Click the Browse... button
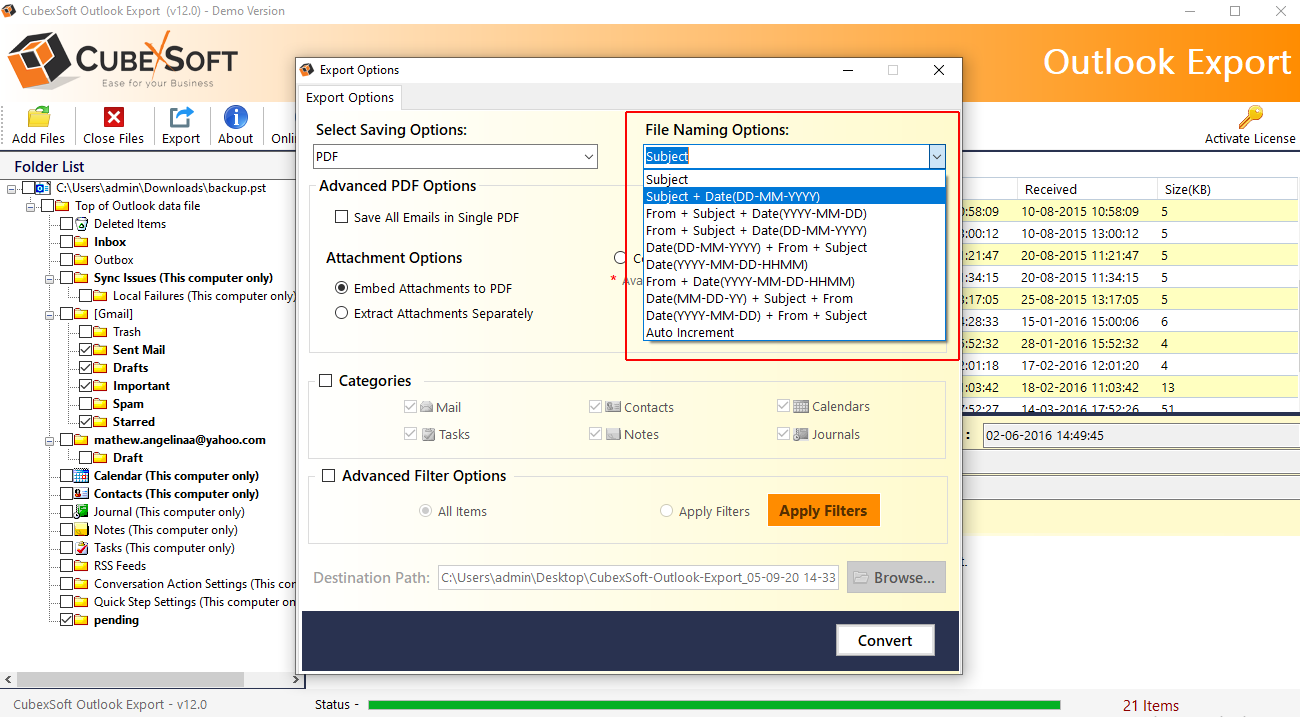1300x717 pixels. coord(896,577)
